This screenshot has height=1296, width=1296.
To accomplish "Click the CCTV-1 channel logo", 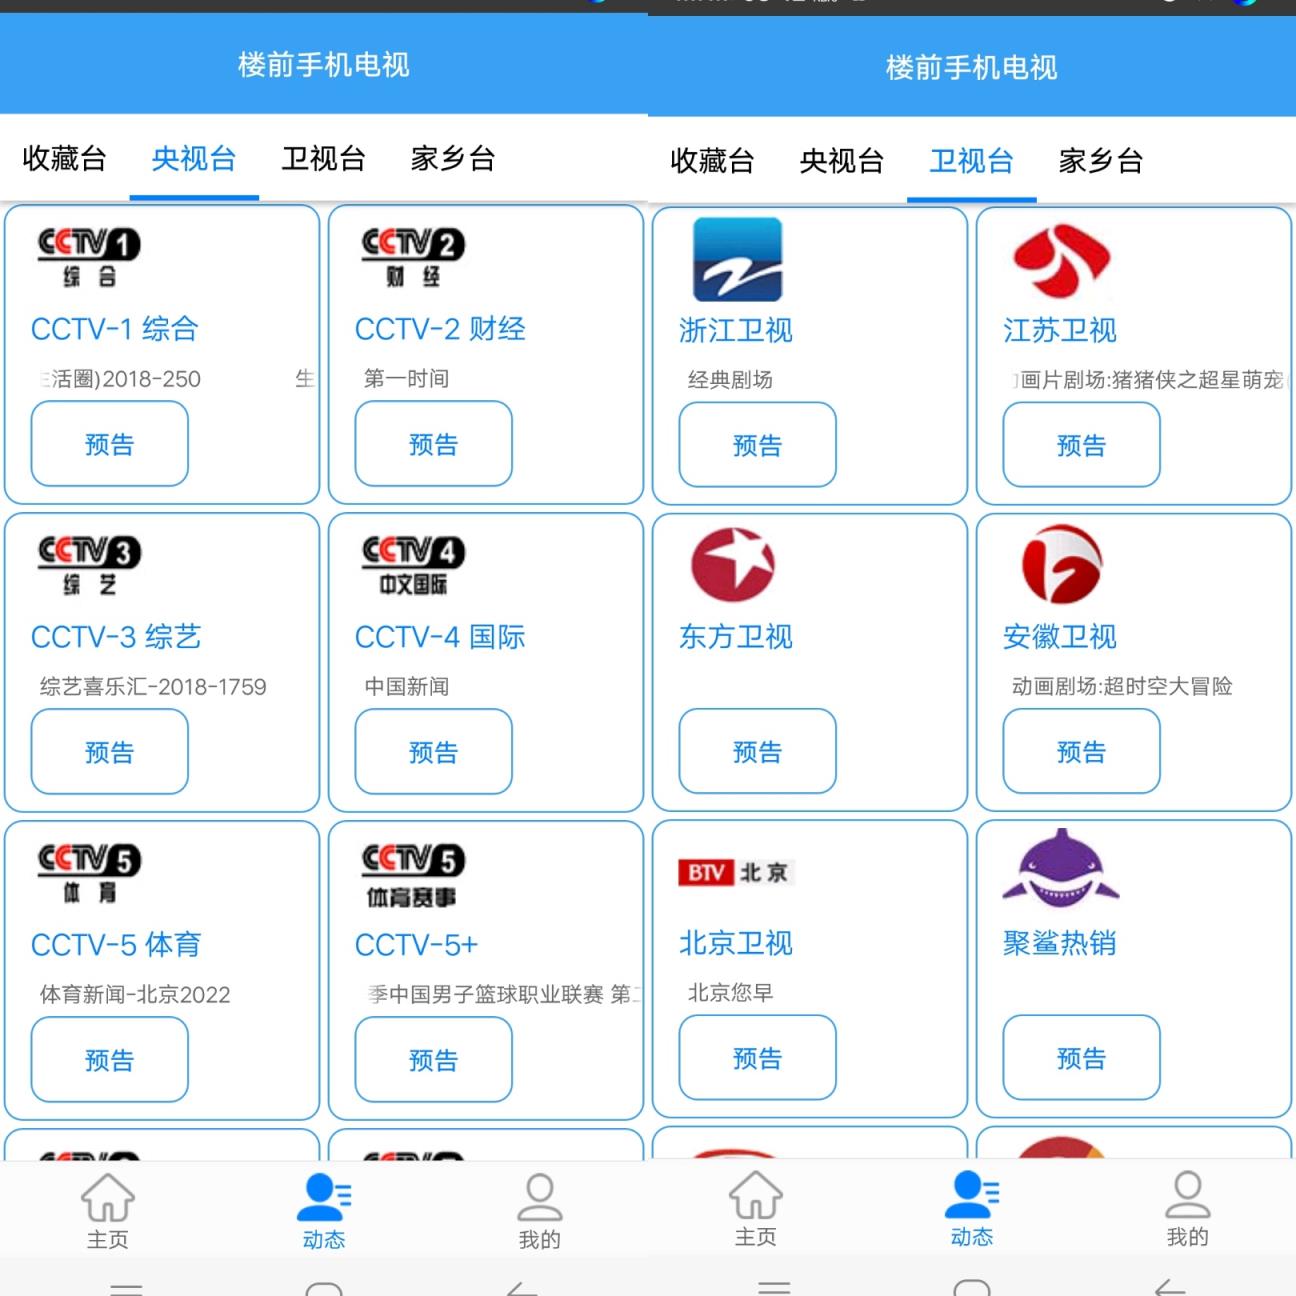I will (x=88, y=254).
